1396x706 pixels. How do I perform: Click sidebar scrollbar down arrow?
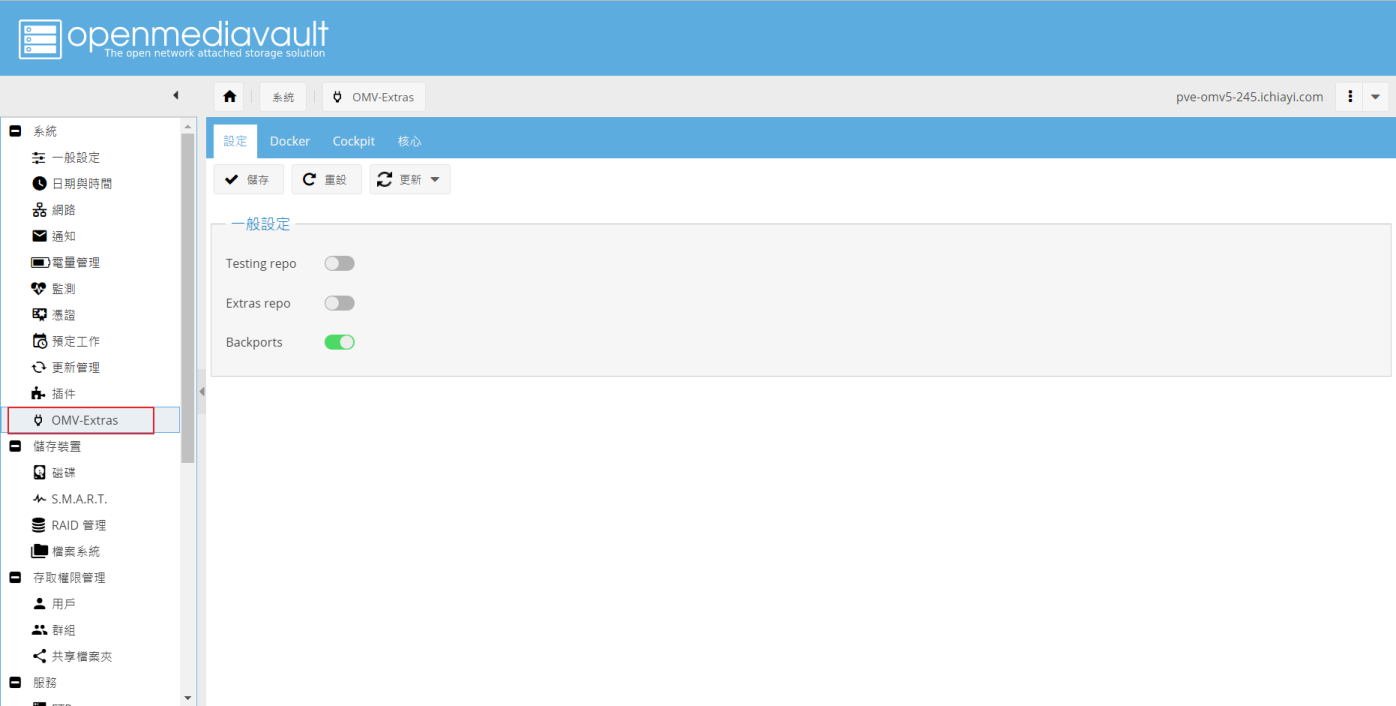[x=188, y=697]
